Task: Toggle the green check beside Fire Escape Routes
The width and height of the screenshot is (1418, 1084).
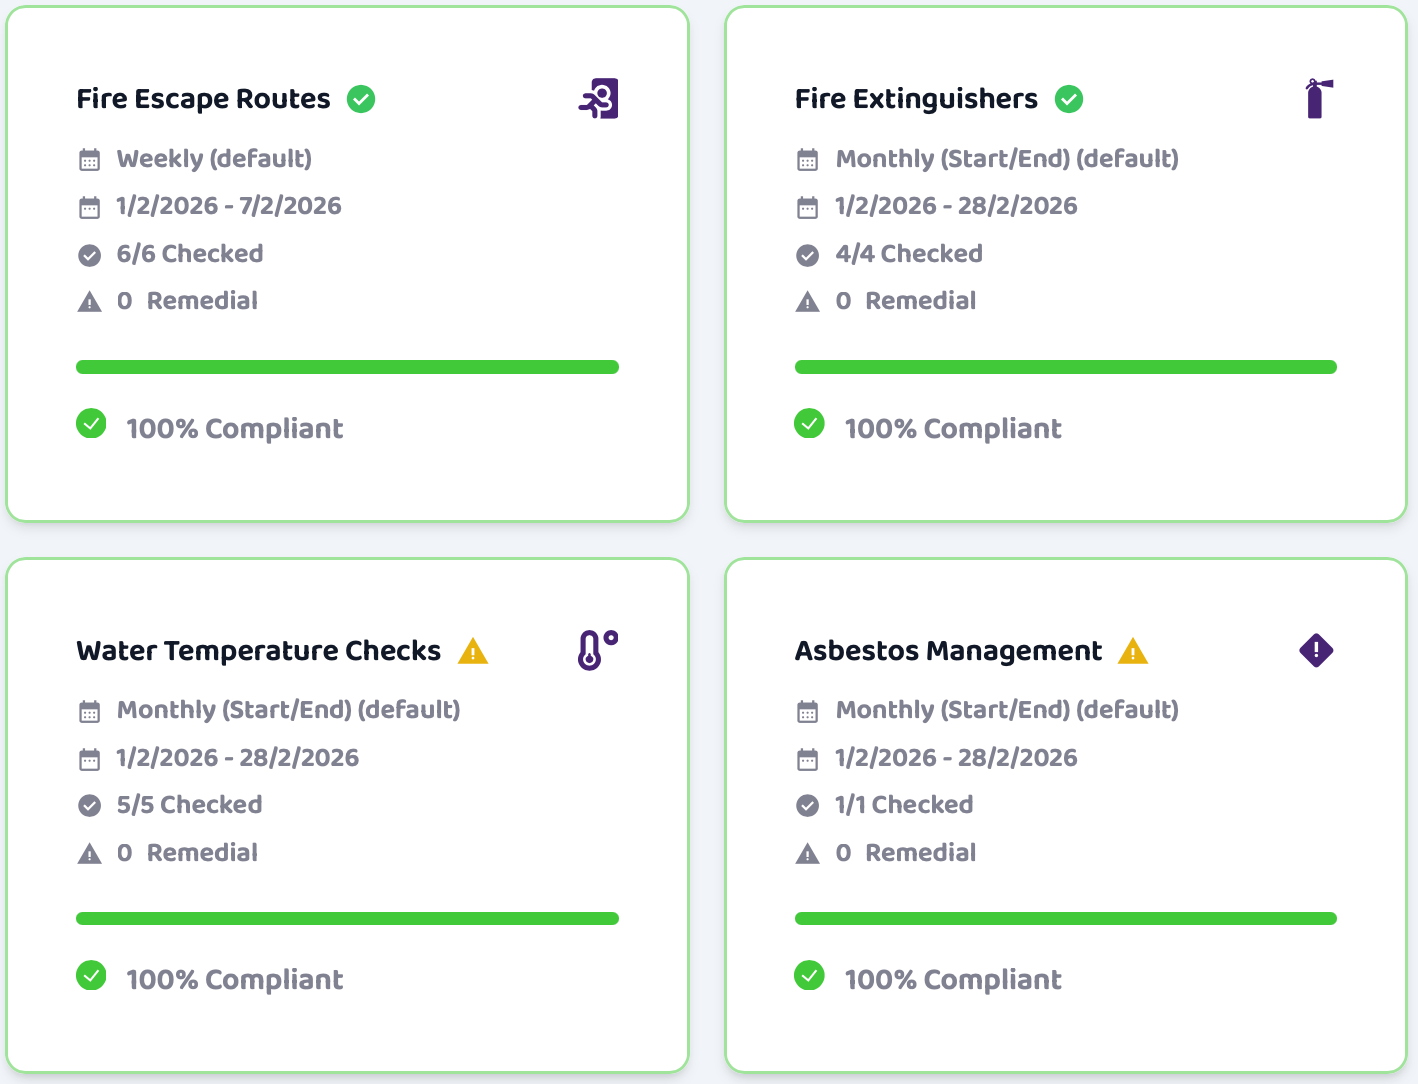Action: 361,98
